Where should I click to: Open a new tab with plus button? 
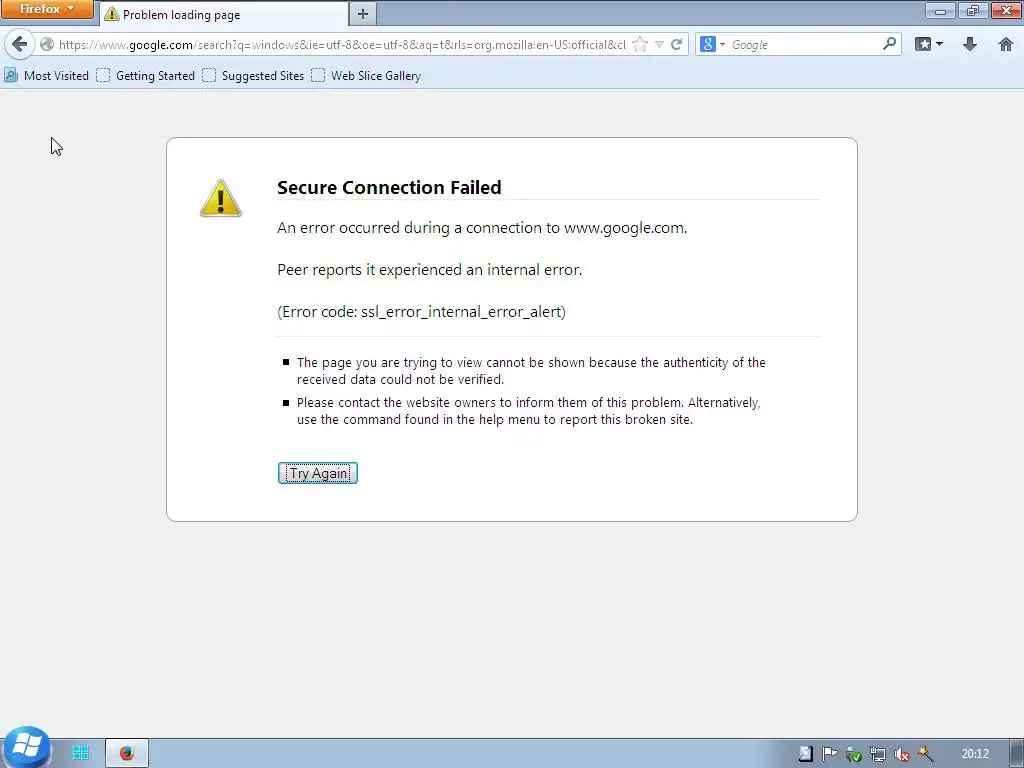pyautogui.click(x=363, y=14)
